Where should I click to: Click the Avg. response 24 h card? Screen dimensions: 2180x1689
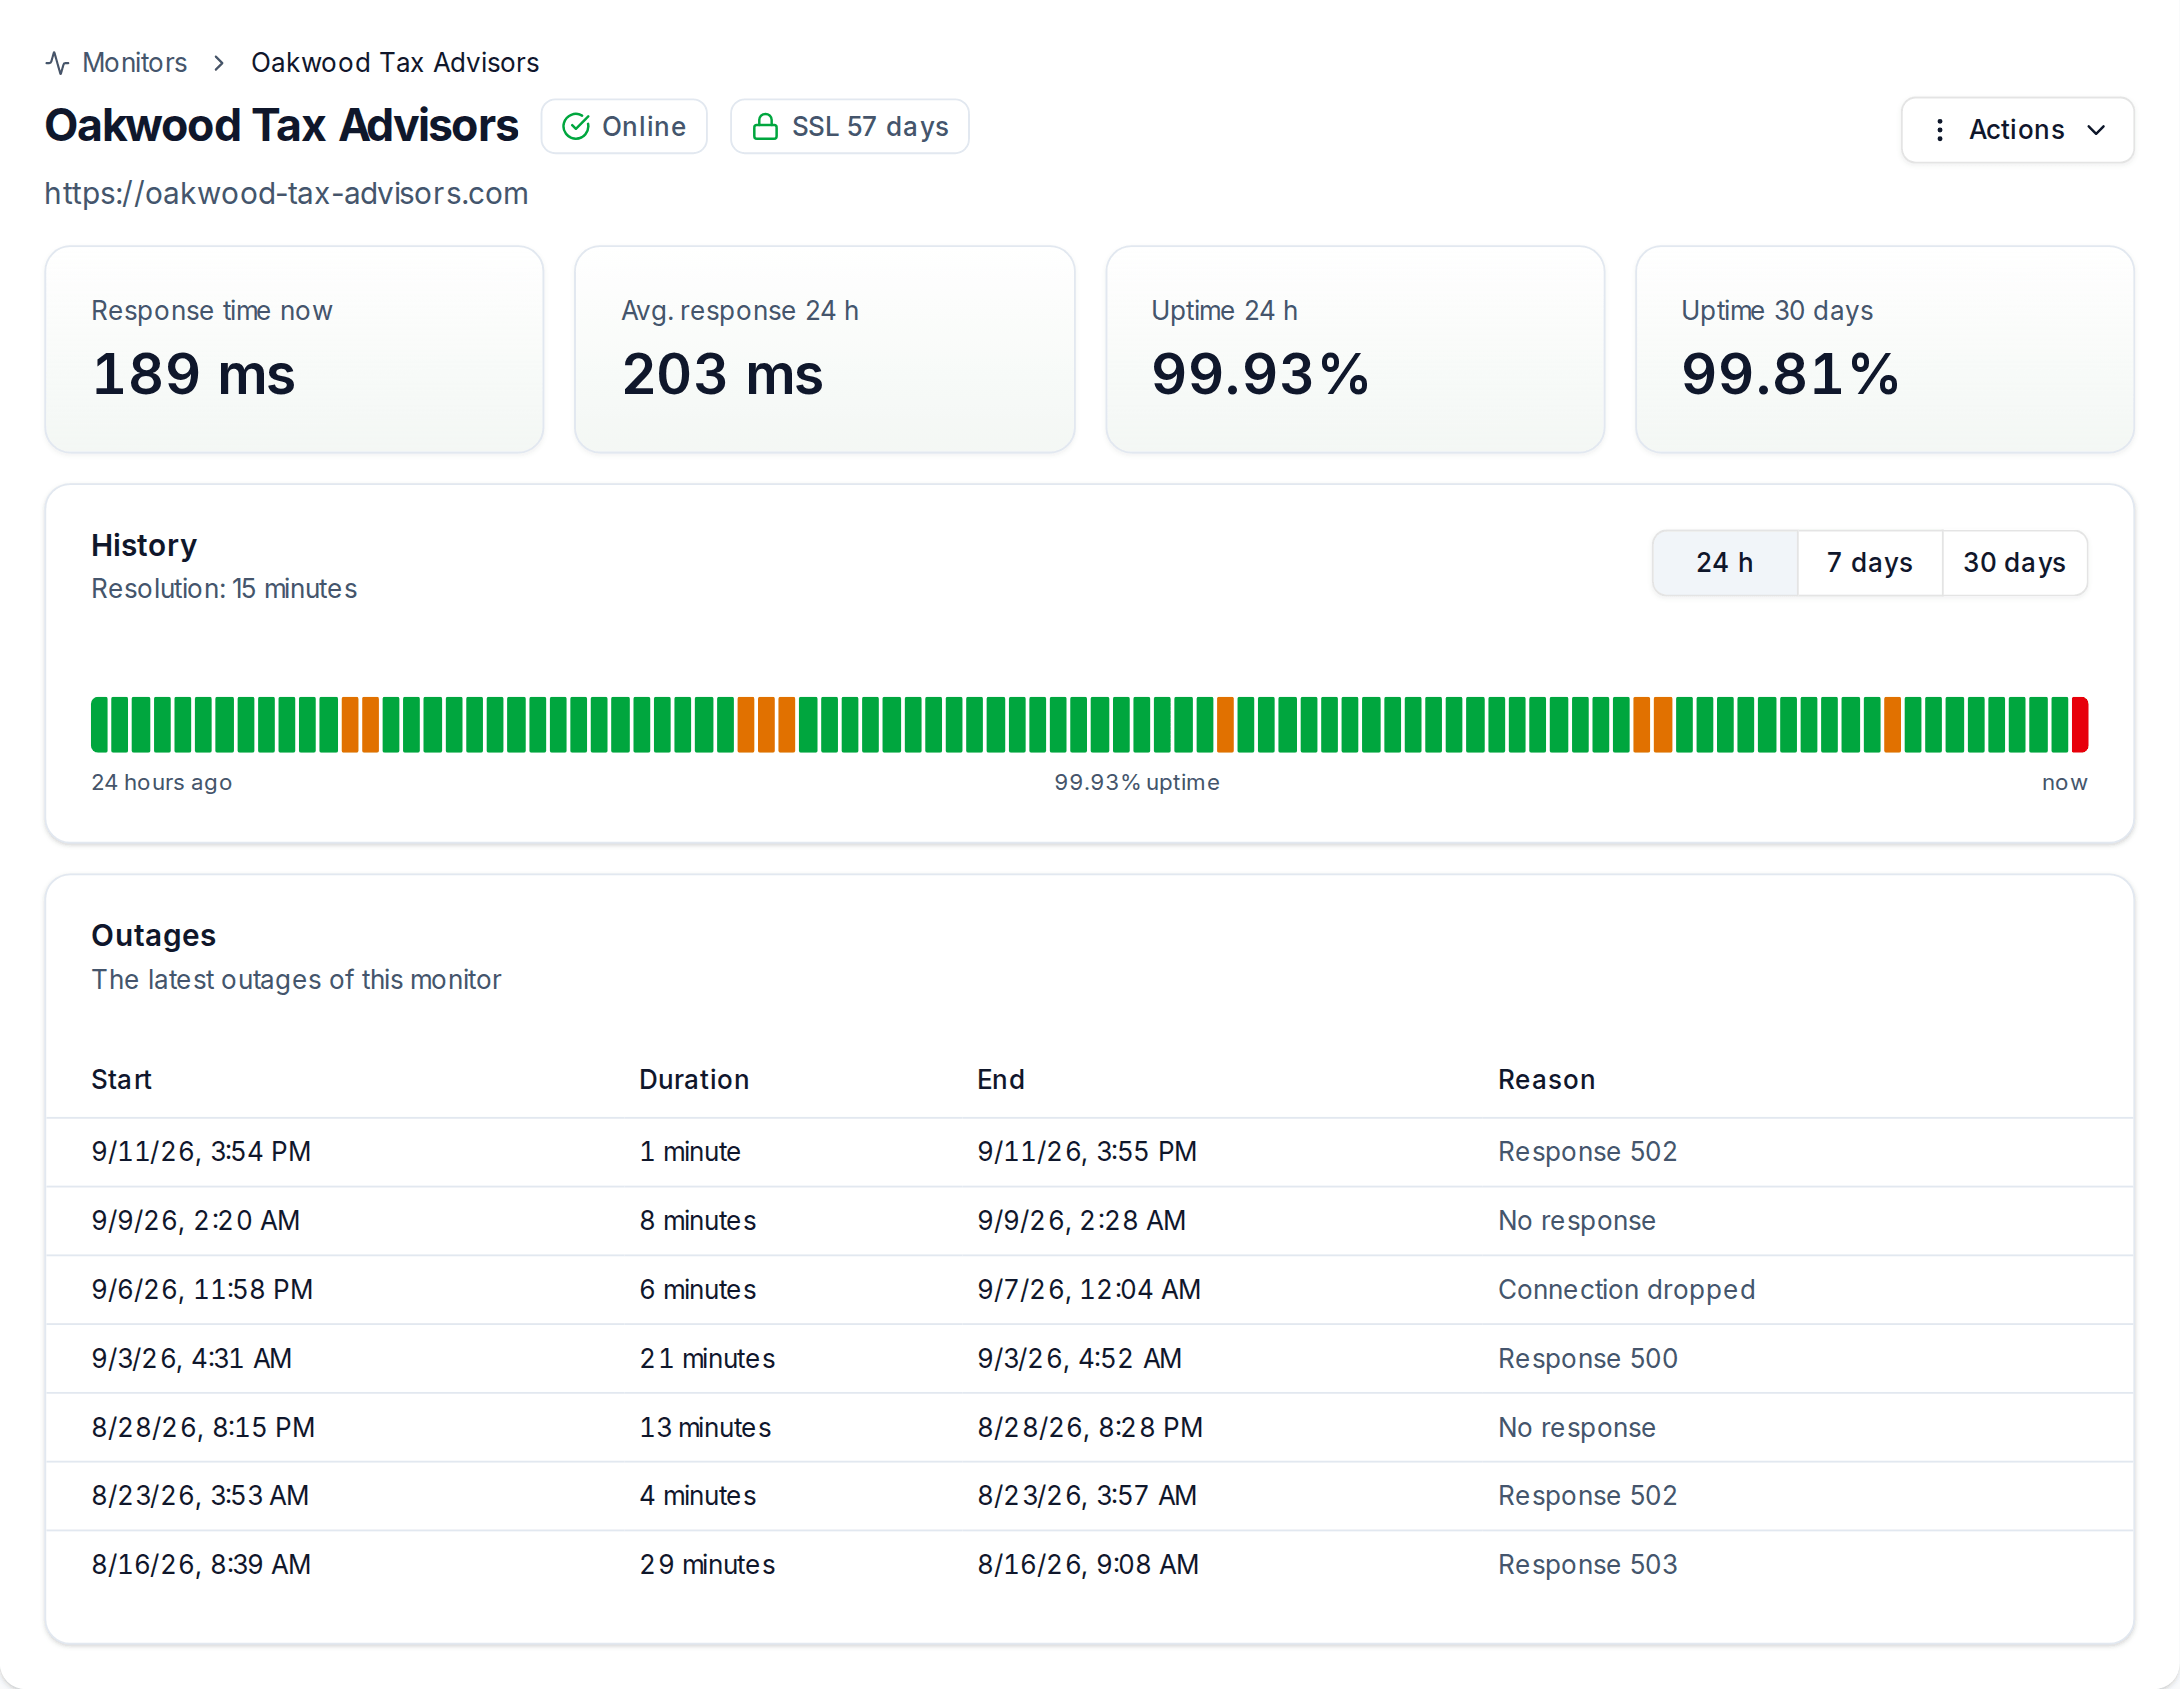(x=824, y=350)
